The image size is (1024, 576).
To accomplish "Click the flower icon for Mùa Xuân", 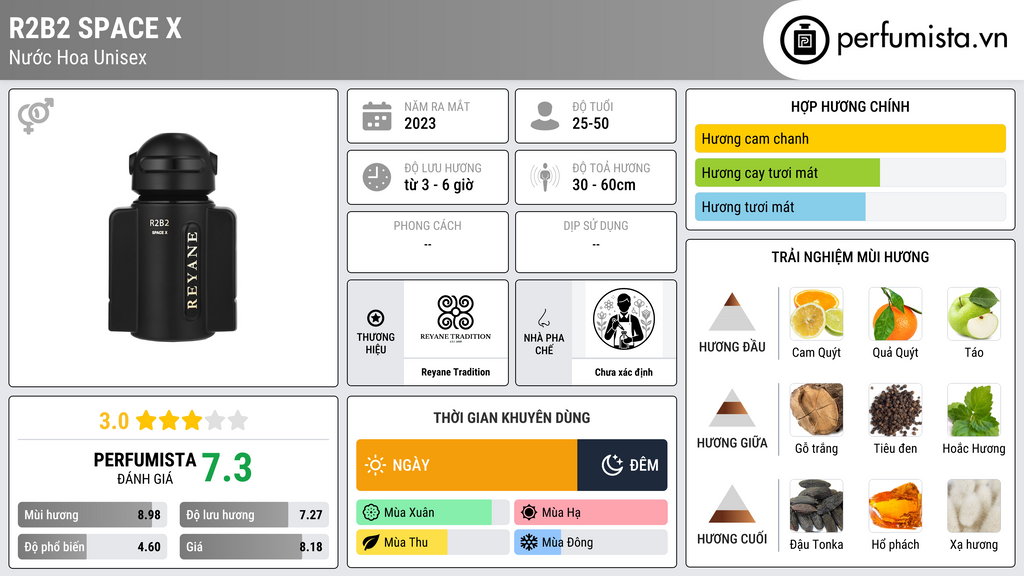I will point(371,513).
